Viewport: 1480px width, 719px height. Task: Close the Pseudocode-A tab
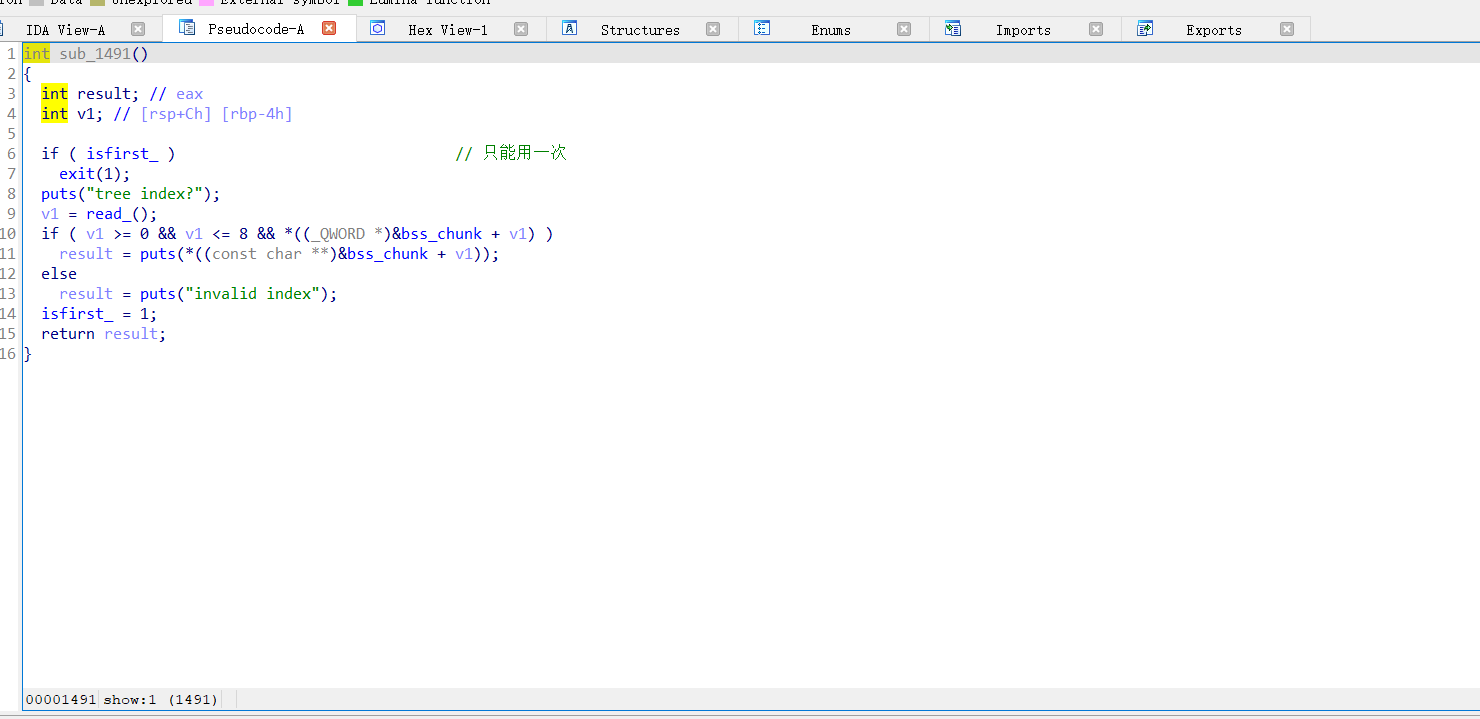(x=329, y=29)
